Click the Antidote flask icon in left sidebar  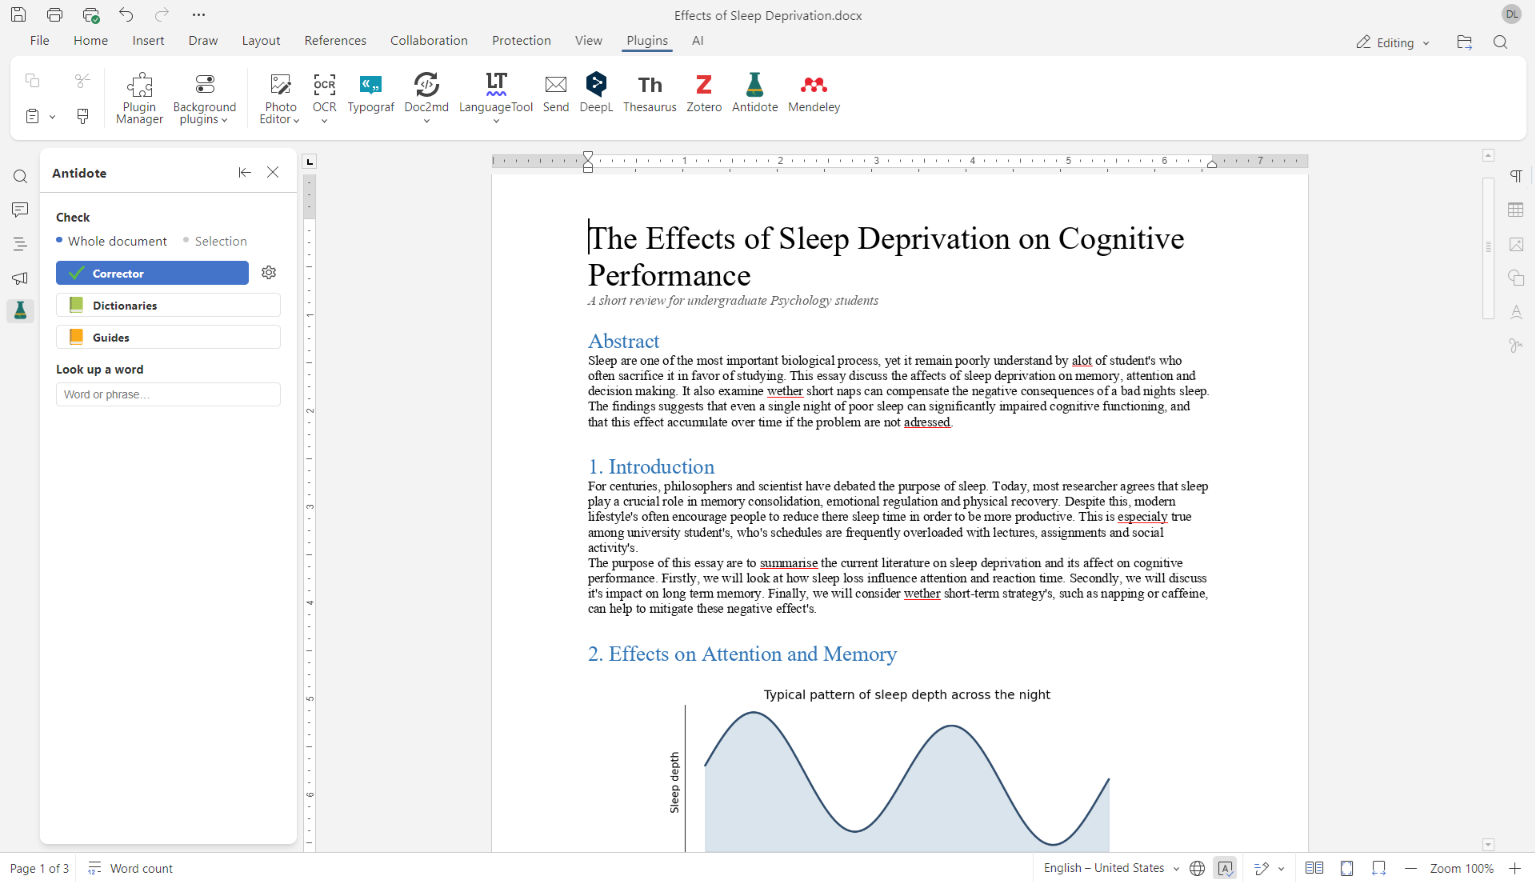(20, 311)
